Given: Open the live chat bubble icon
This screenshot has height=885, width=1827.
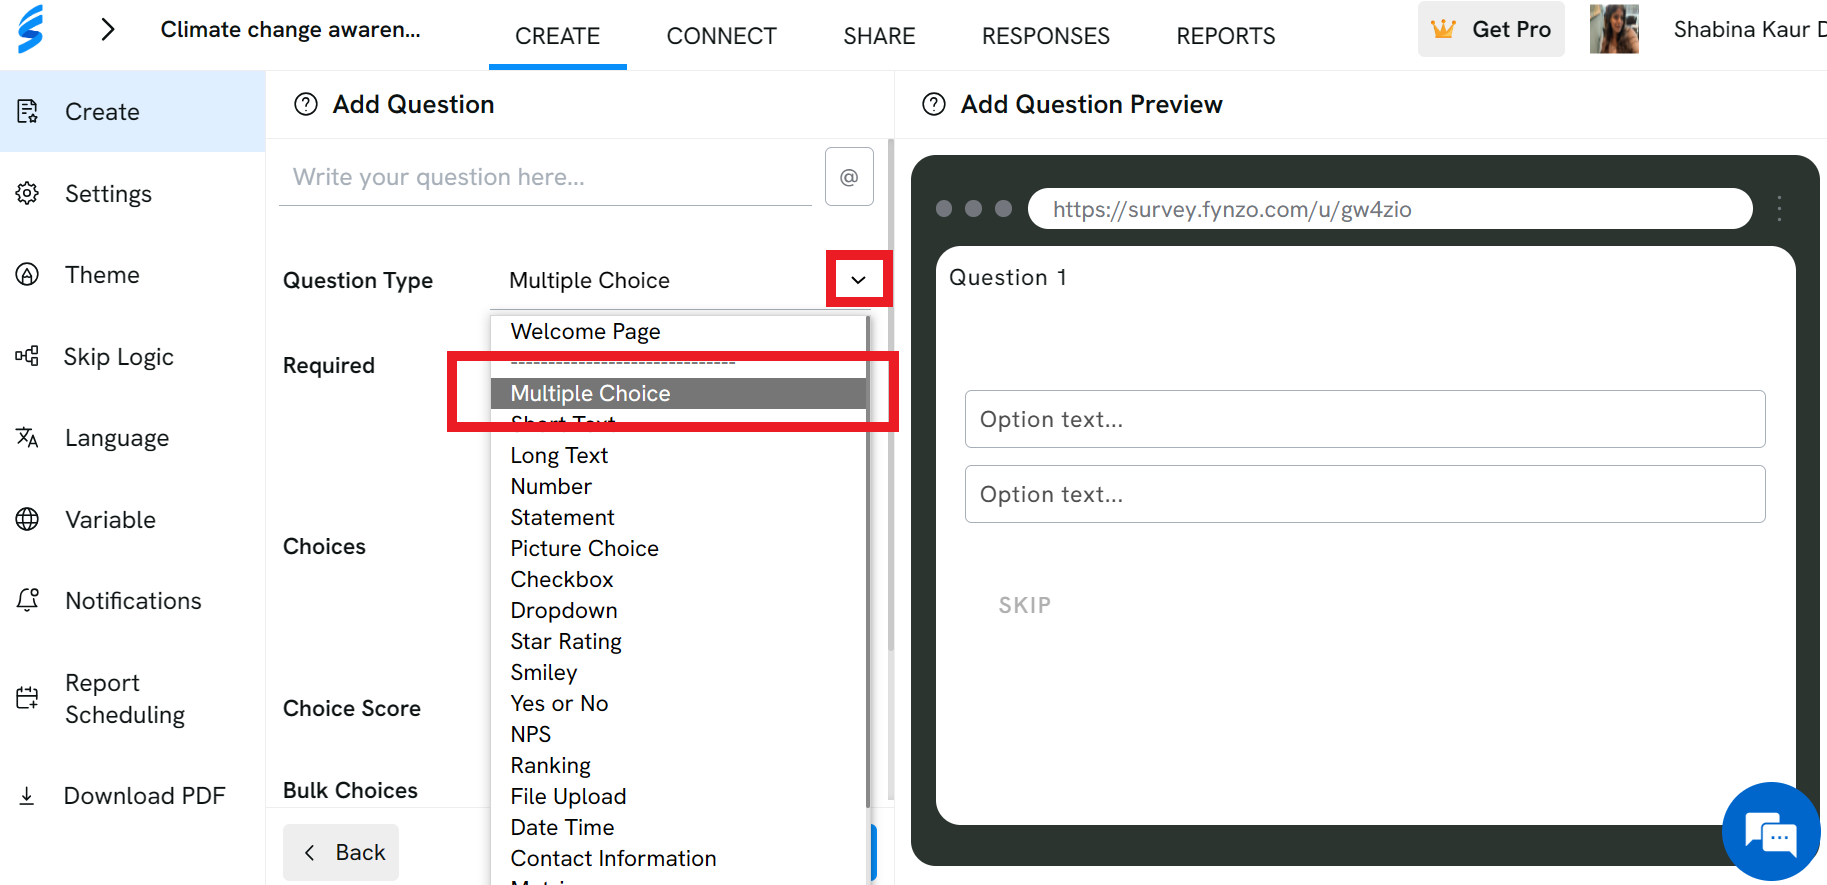Looking at the screenshot, I should coord(1771,831).
